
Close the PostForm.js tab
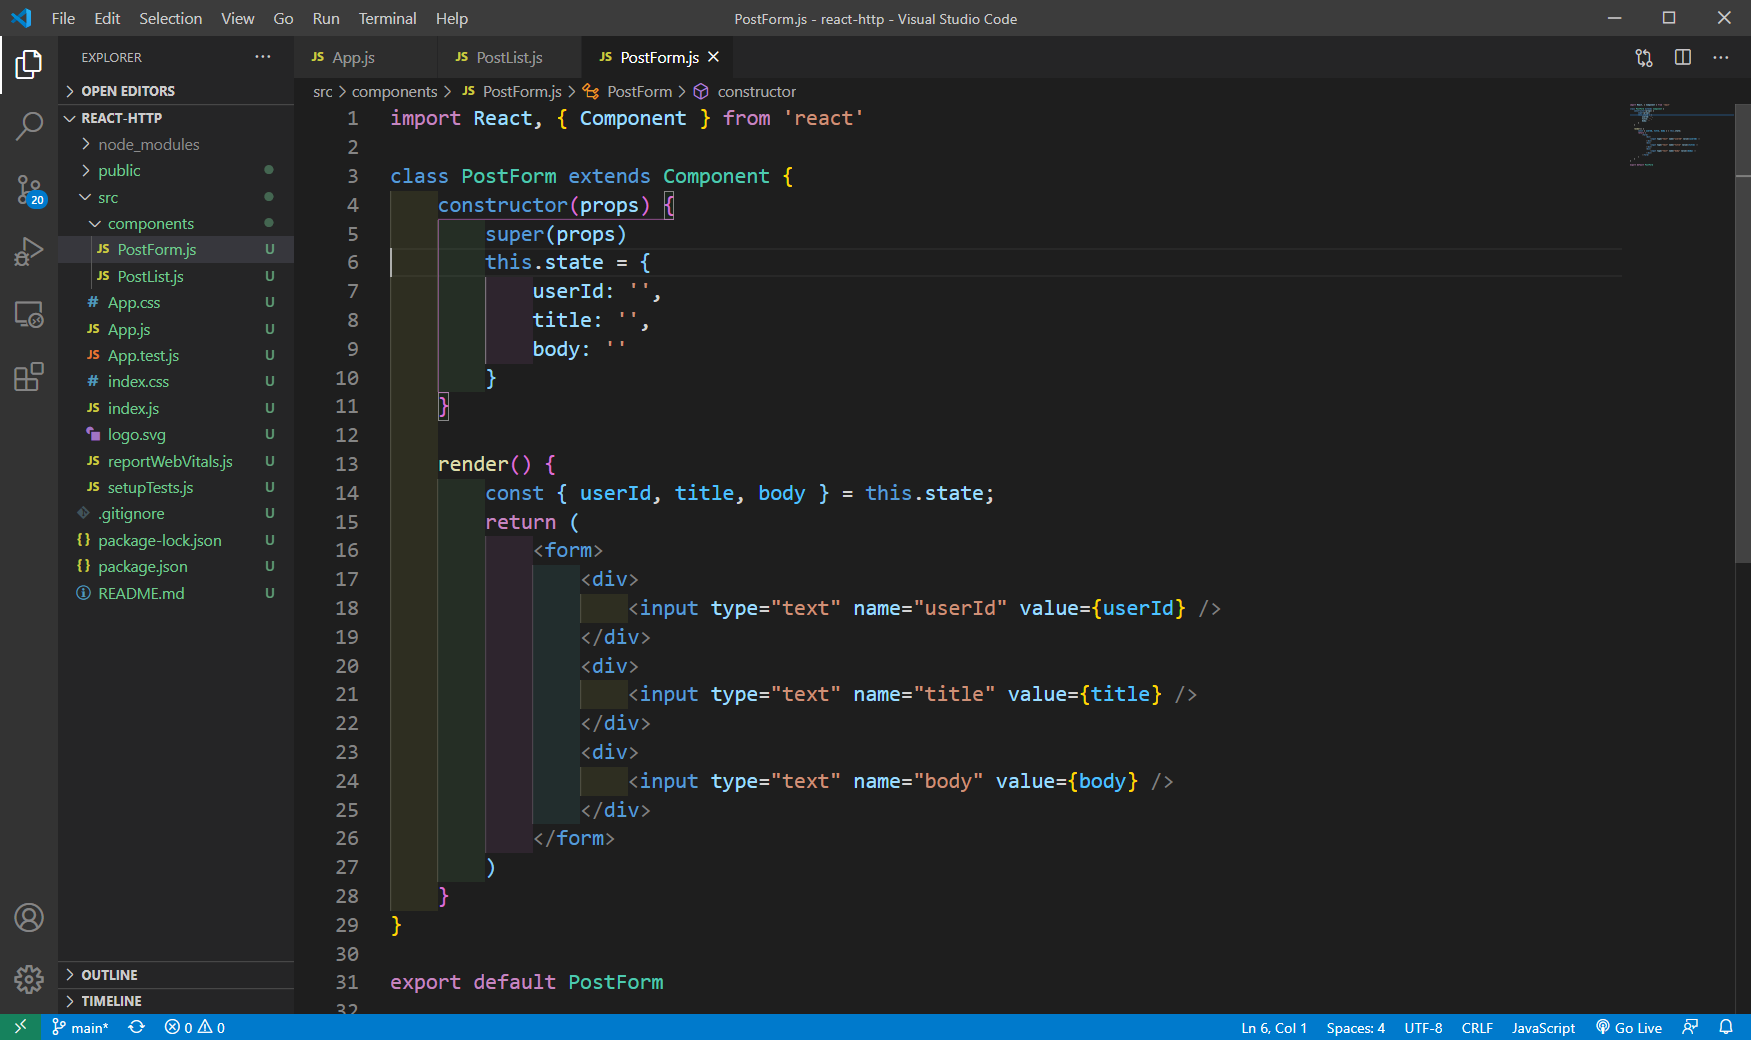tap(713, 57)
